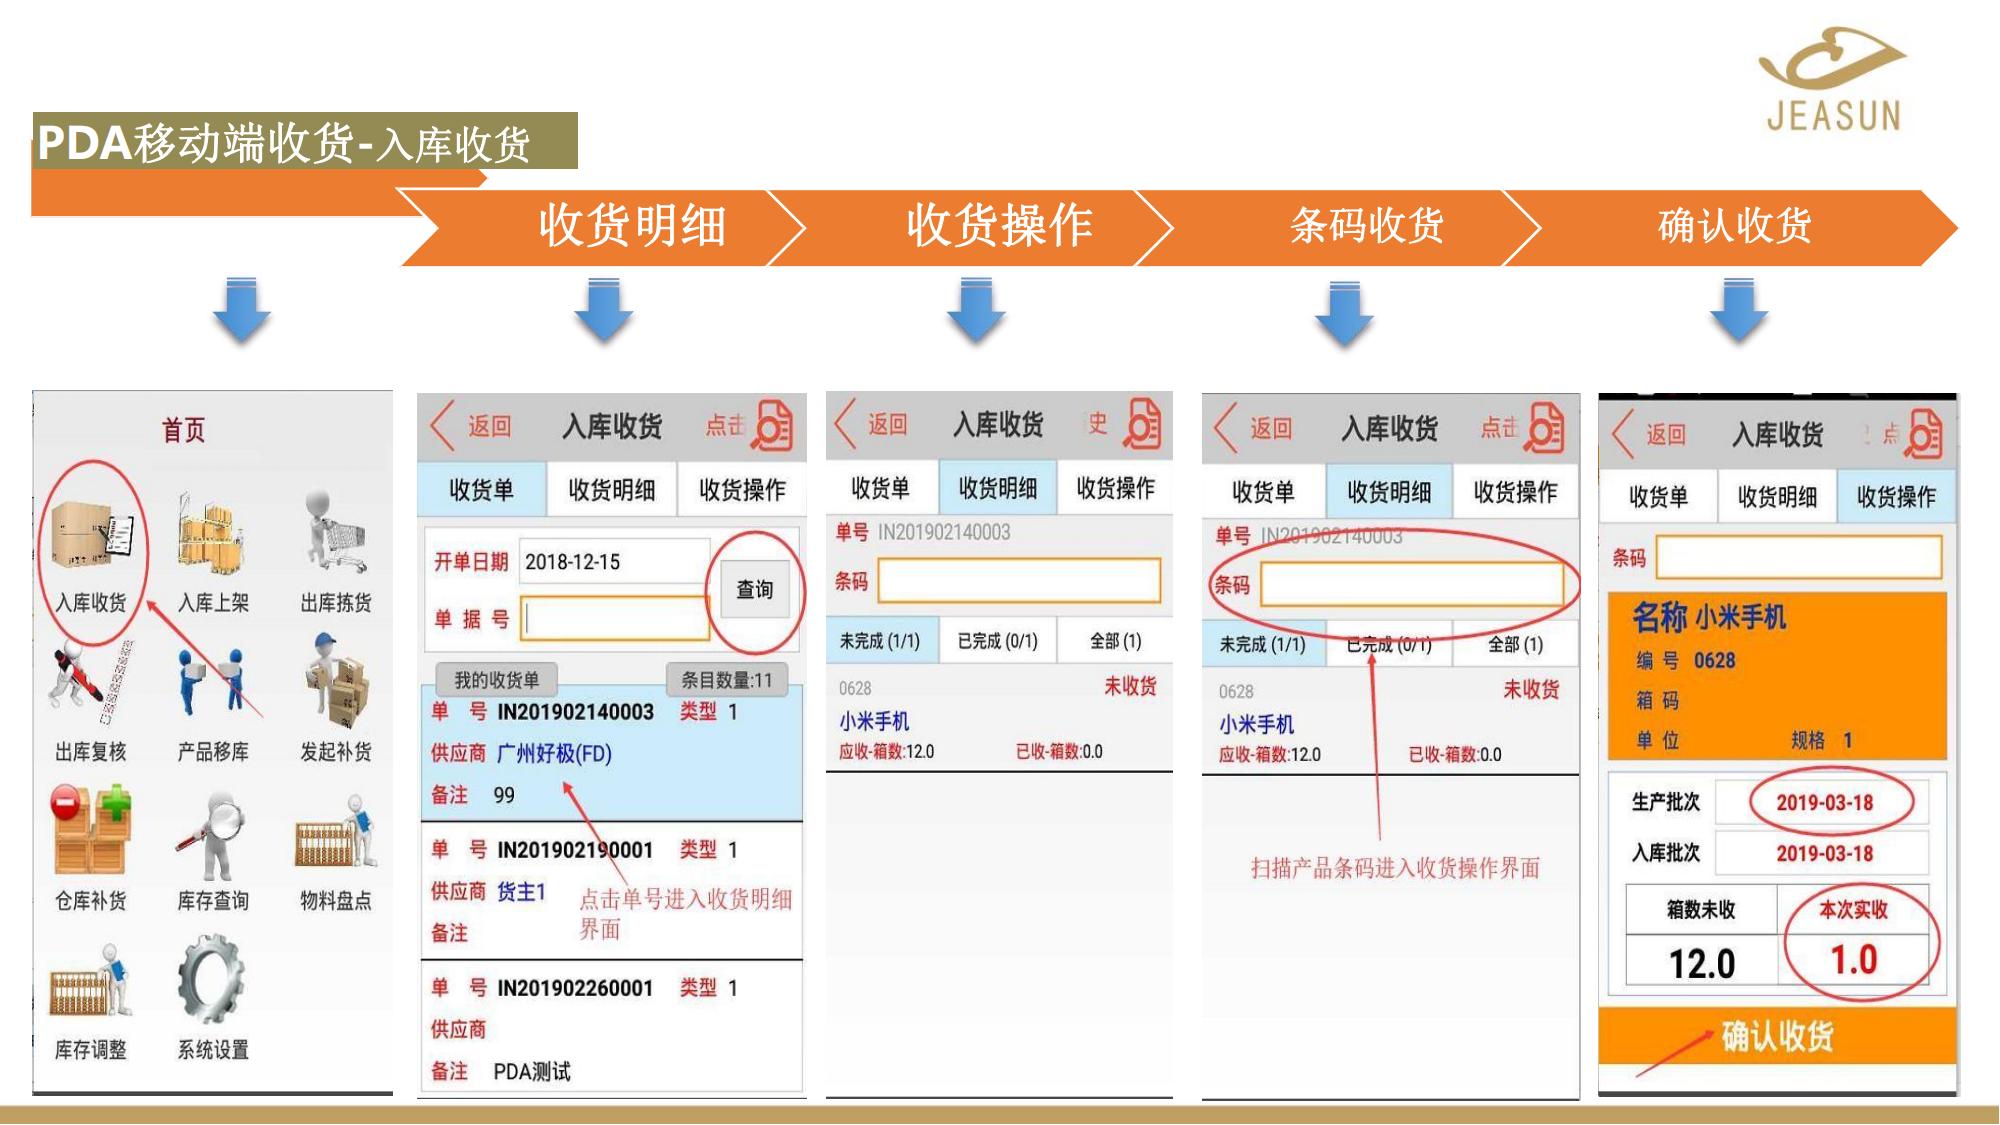The width and height of the screenshot is (2000, 1125).
Task: Switch to 收货明细 tab in second screen
Action: coord(611,490)
